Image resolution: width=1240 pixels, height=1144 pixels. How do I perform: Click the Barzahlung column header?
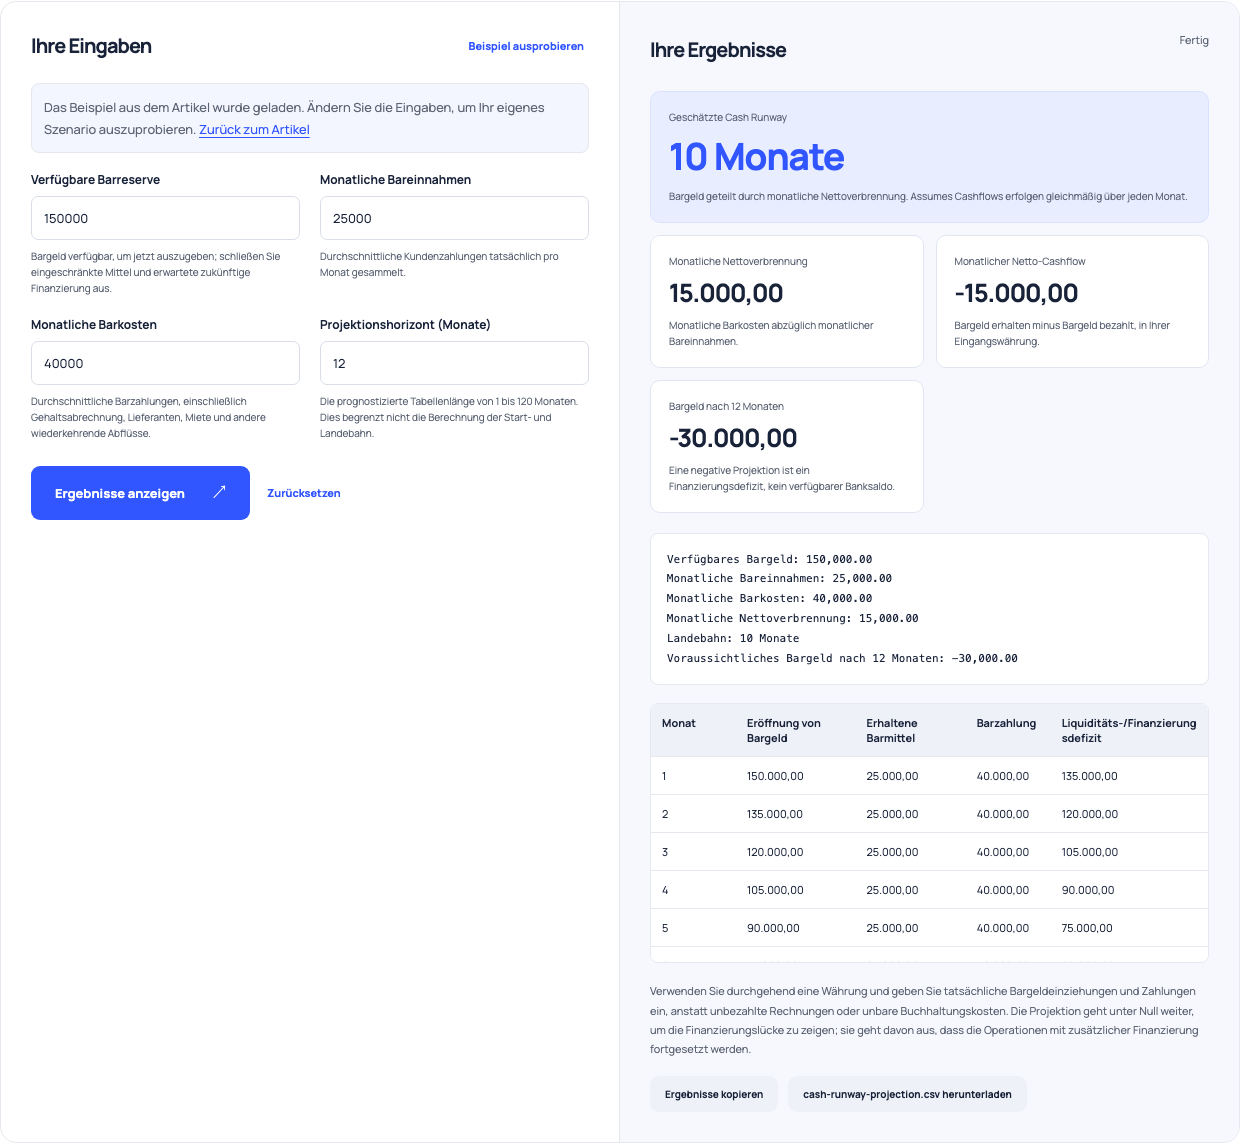coord(1006,723)
